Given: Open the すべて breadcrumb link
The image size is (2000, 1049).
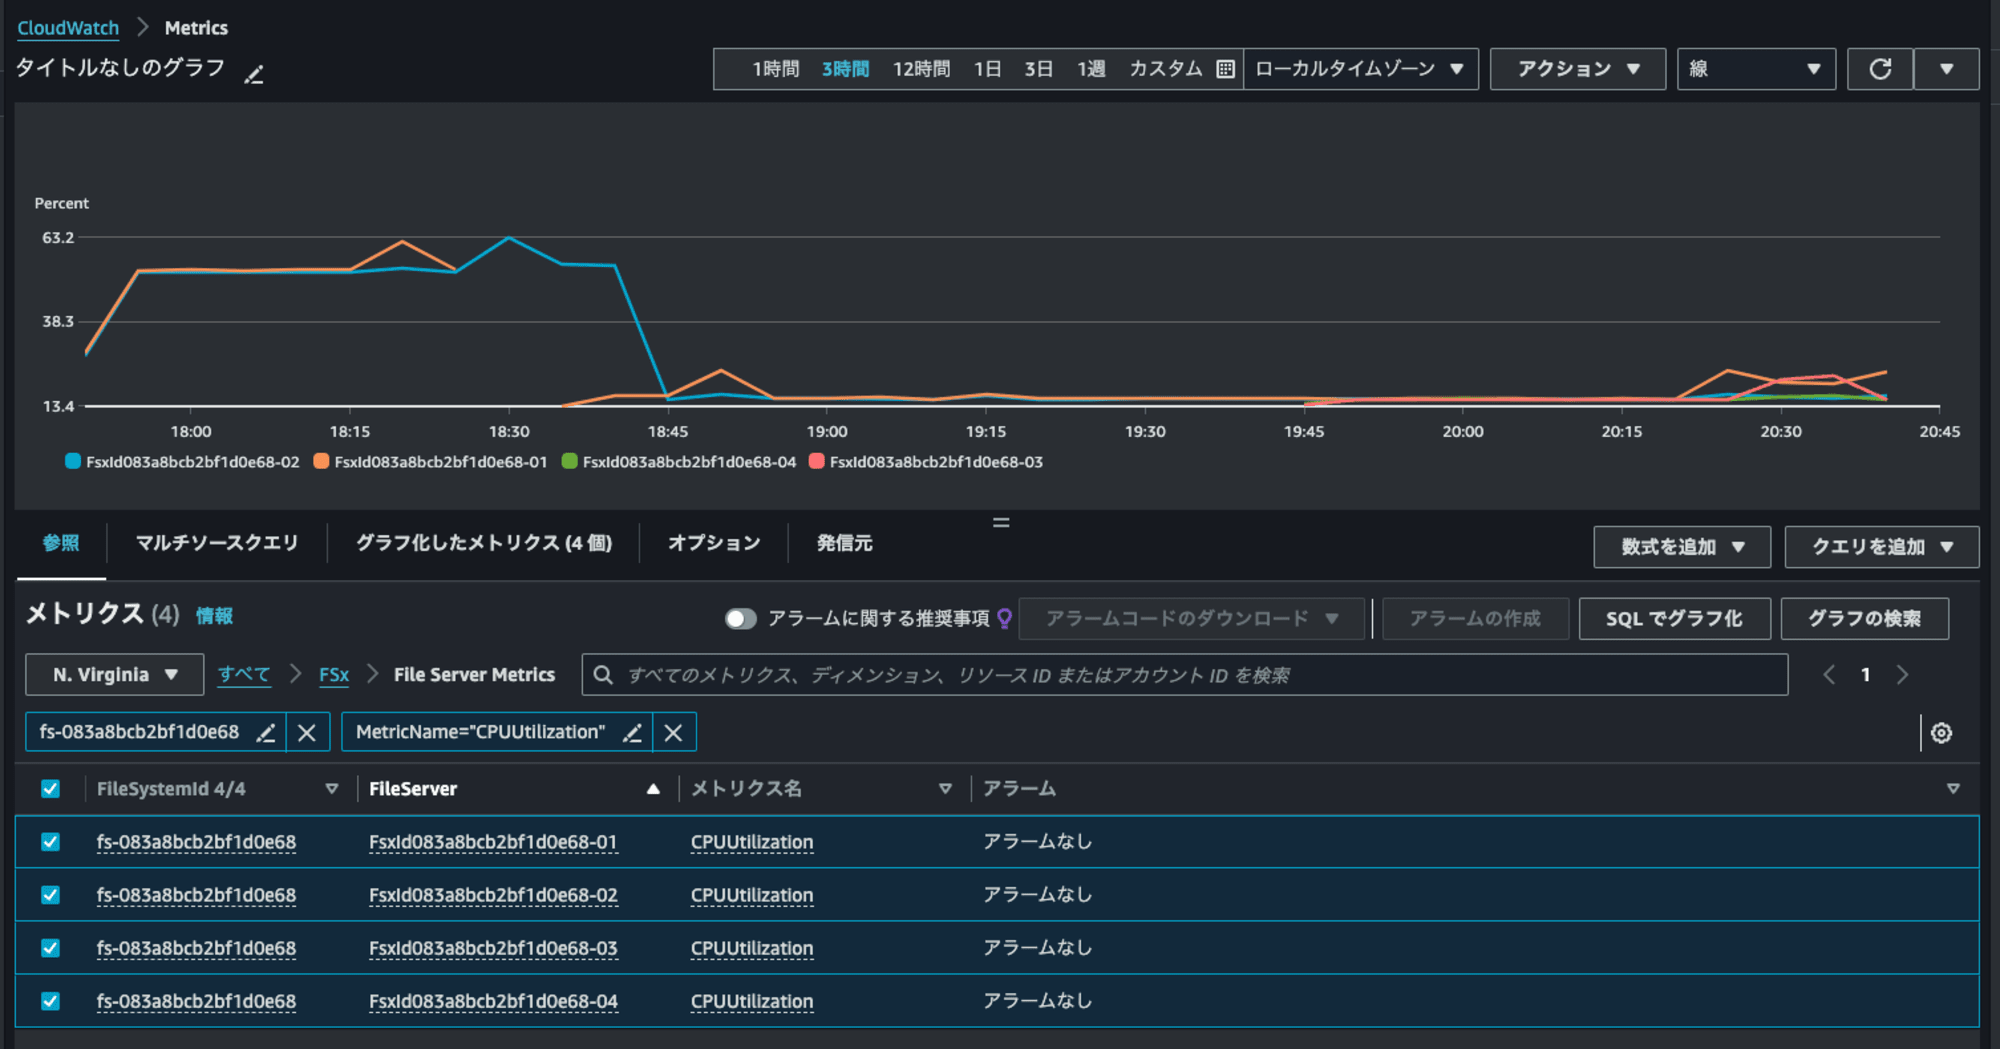Looking at the screenshot, I should [x=244, y=675].
